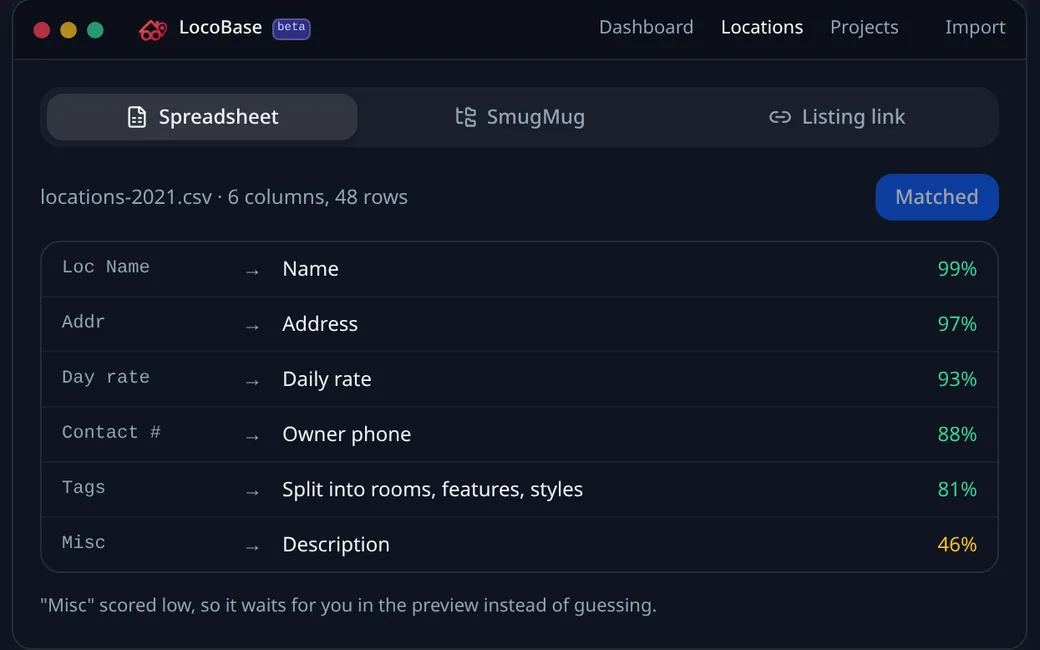Switch to the SmugMug tab

pos(520,117)
